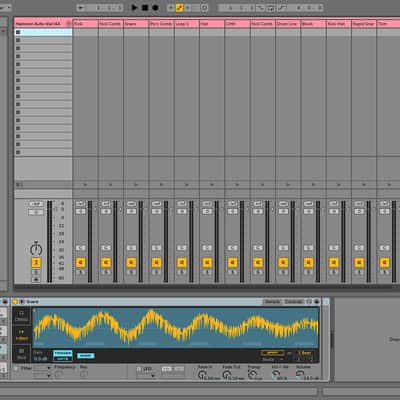This screenshot has width=400, height=400.
Task: Click the Fade Out knob
Action: [x=227, y=375]
